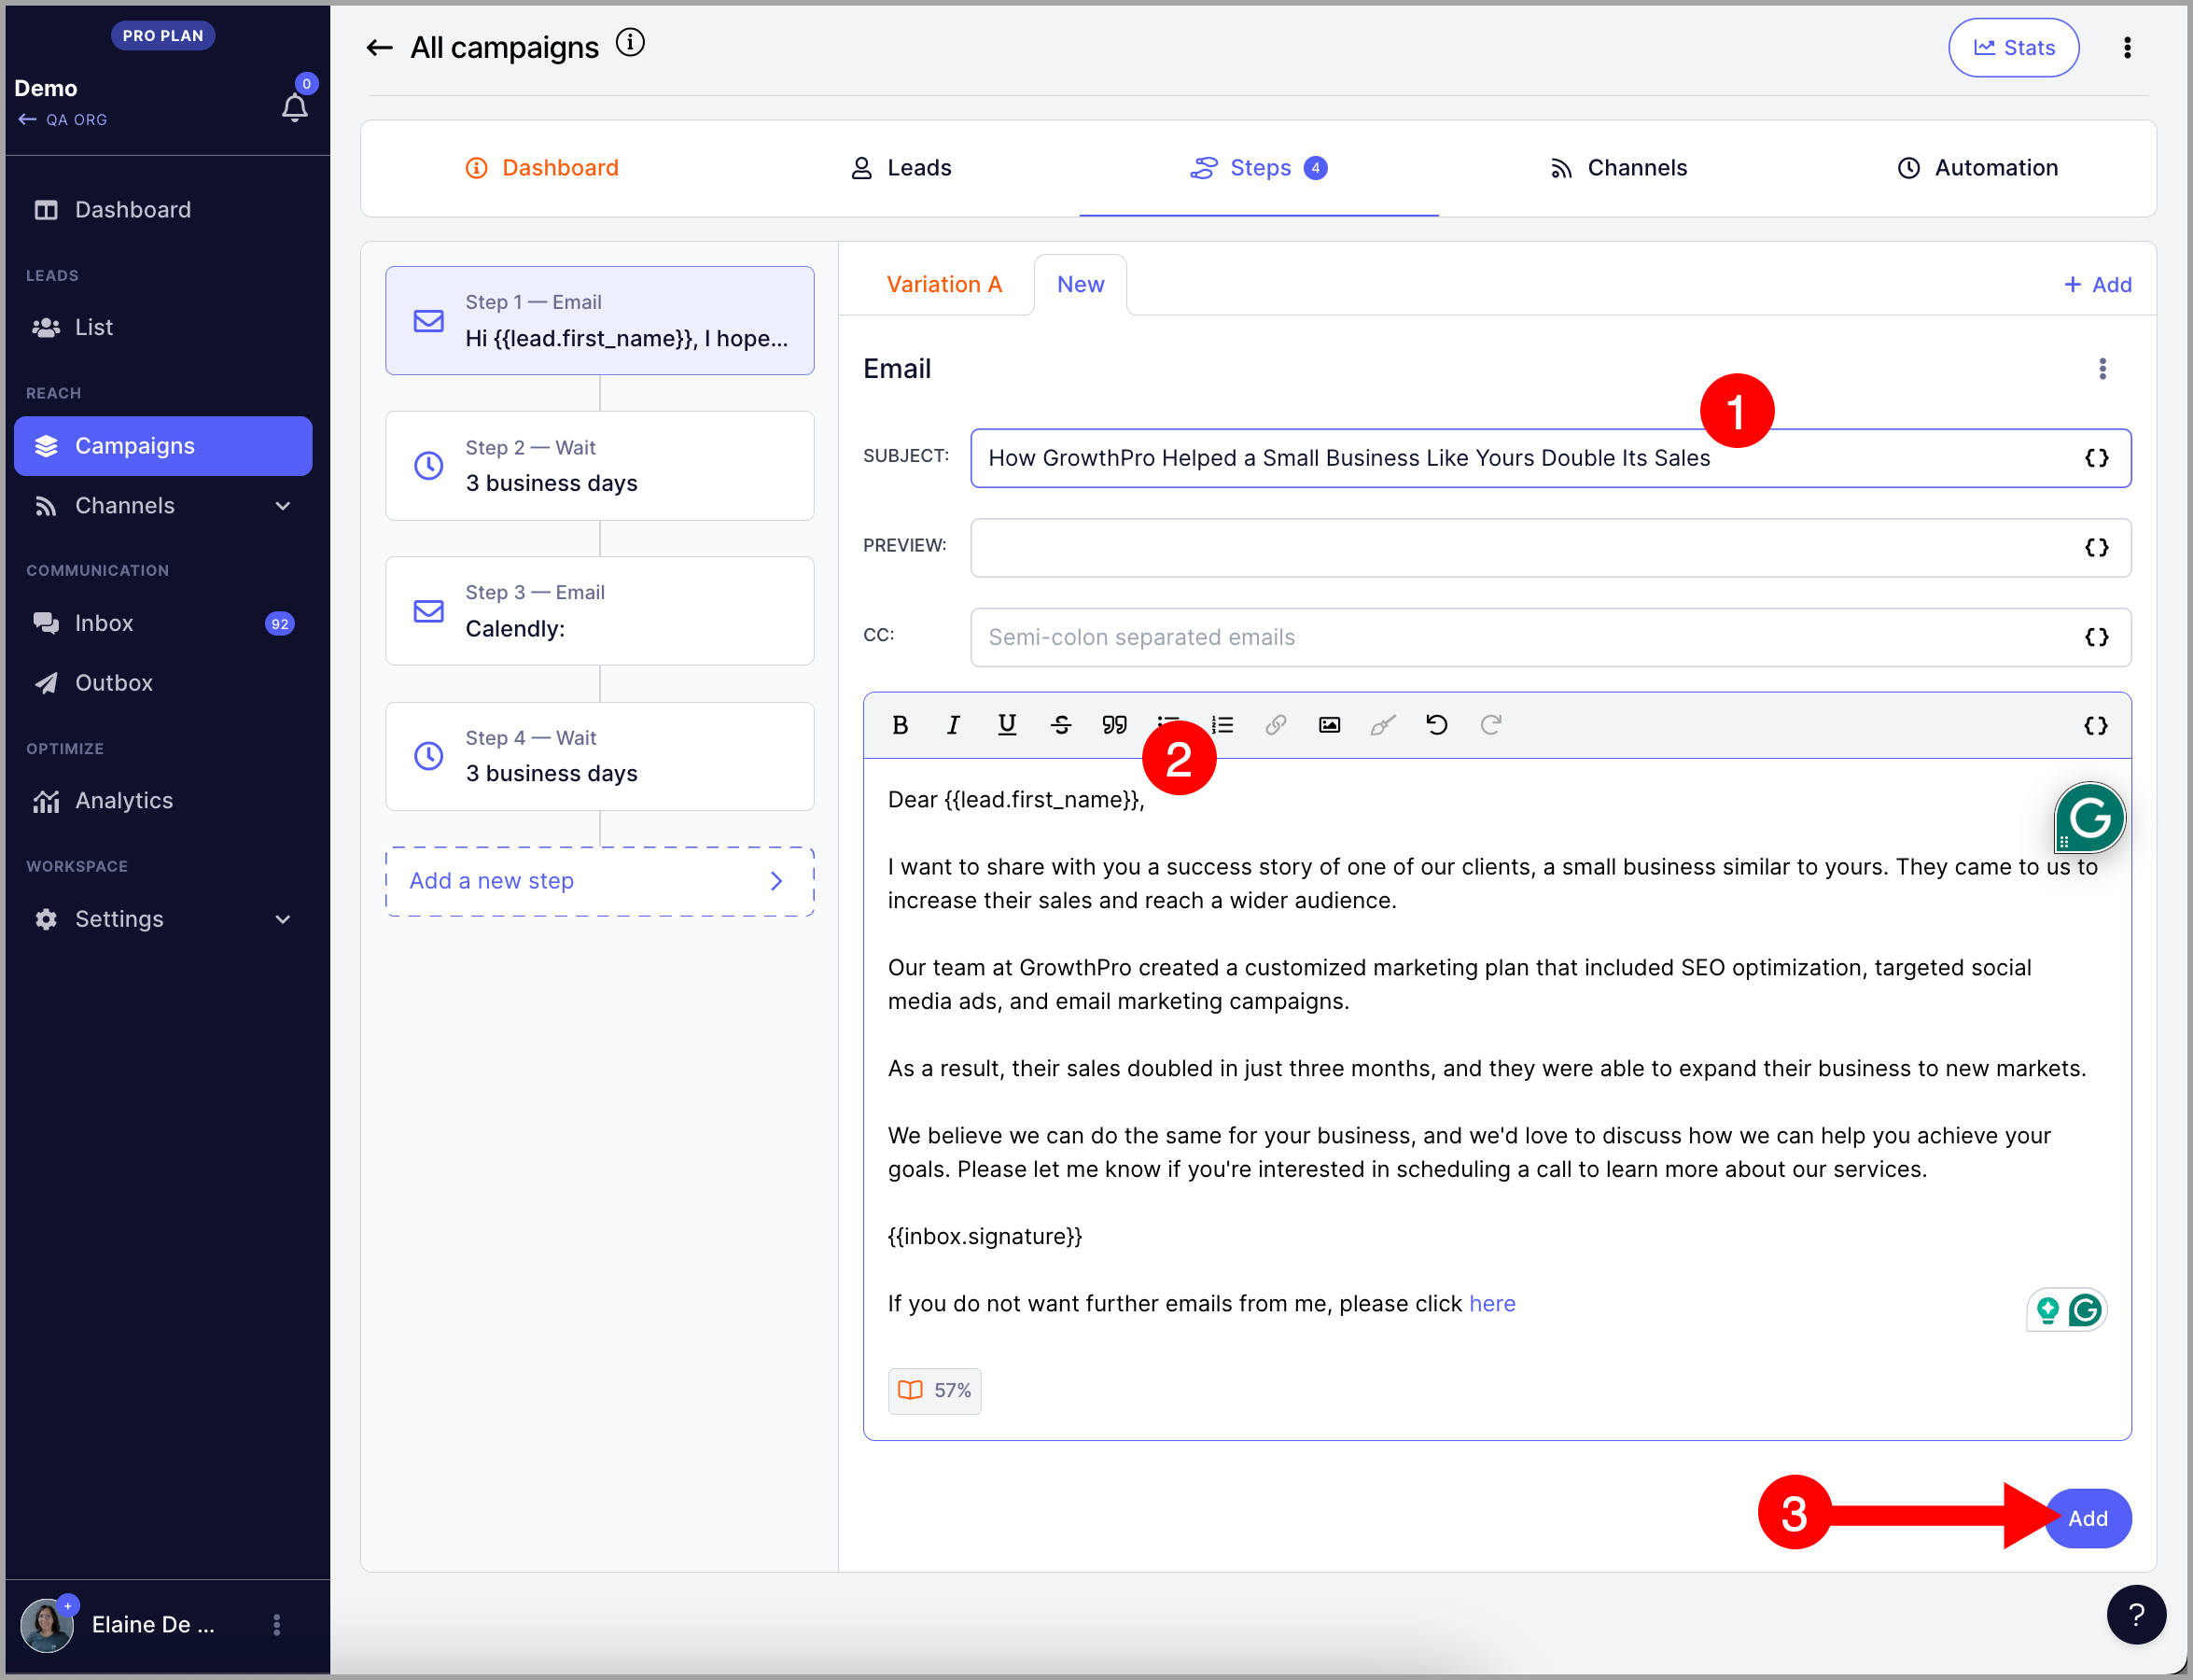Open Grammarly floating widget
Image resolution: width=2193 pixels, height=1680 pixels.
tap(2089, 818)
